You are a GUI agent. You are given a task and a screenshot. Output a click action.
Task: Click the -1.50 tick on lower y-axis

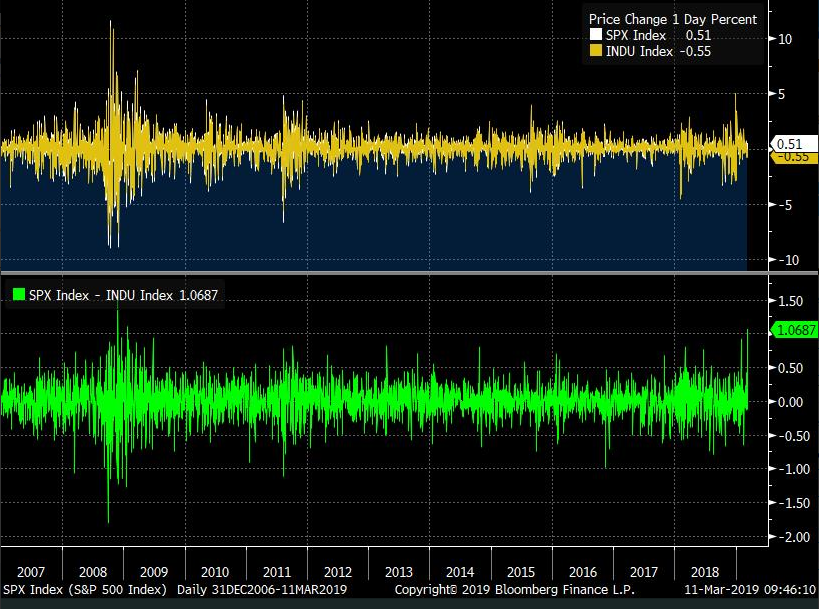coord(793,503)
